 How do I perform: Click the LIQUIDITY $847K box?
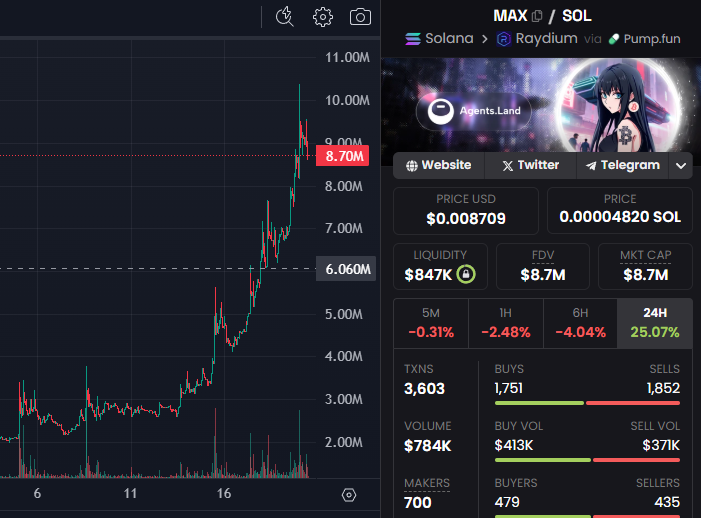point(440,266)
